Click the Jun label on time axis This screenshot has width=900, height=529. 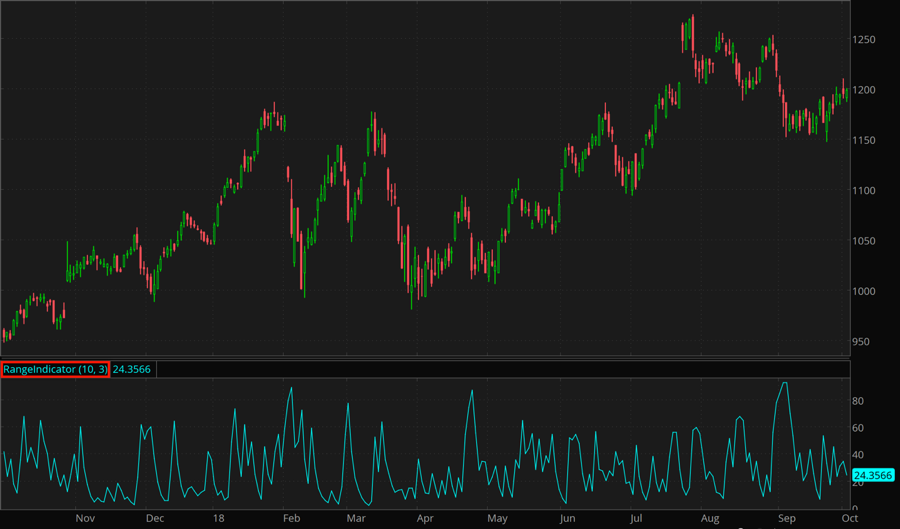tap(568, 519)
